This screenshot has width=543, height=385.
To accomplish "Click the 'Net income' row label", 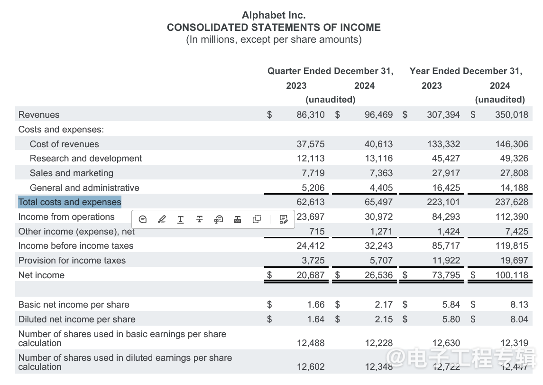I will [x=42, y=275].
